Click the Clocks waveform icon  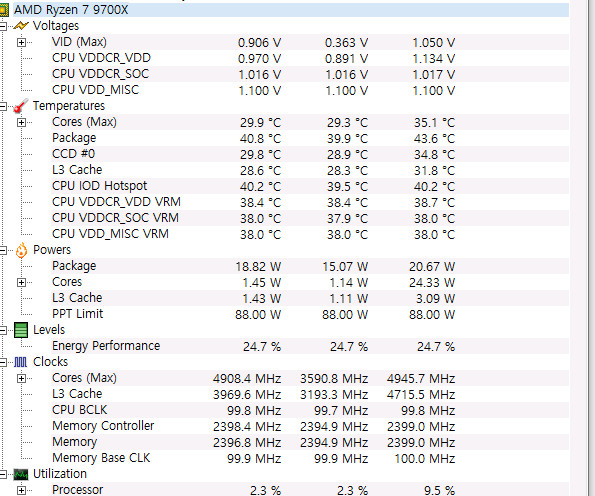(20, 362)
